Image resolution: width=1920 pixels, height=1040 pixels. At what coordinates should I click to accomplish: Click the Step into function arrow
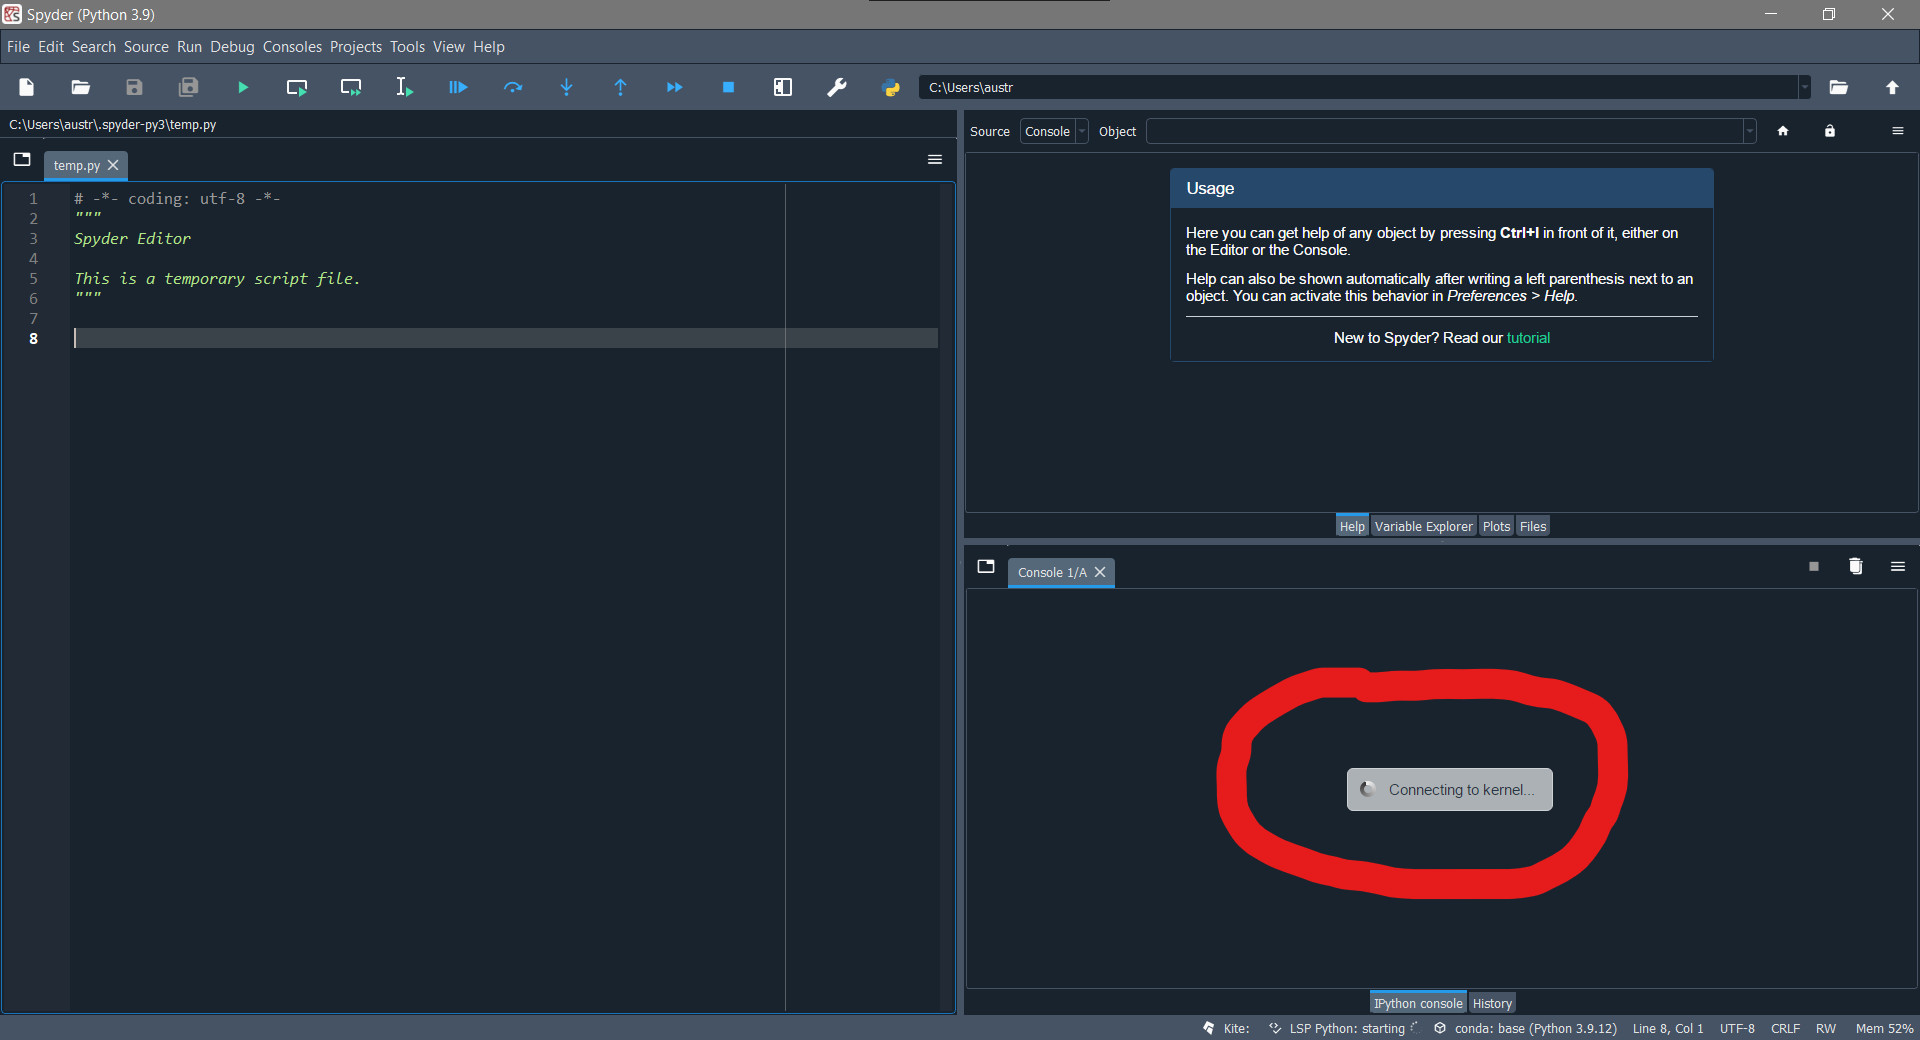point(566,88)
